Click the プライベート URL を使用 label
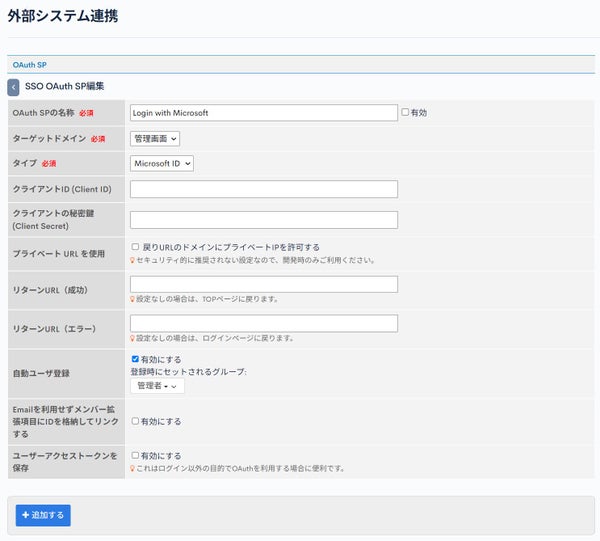This screenshot has width=600, height=541. point(59,254)
